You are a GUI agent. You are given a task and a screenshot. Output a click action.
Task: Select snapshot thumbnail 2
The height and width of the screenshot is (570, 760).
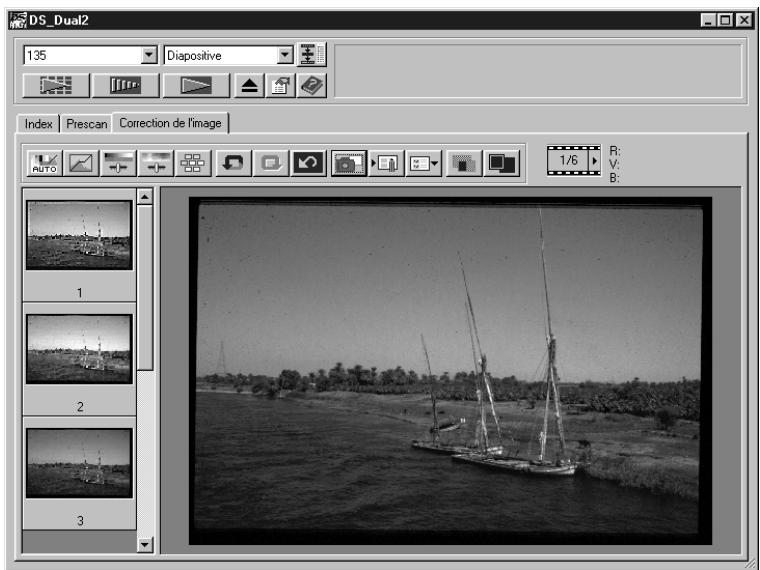point(79,349)
